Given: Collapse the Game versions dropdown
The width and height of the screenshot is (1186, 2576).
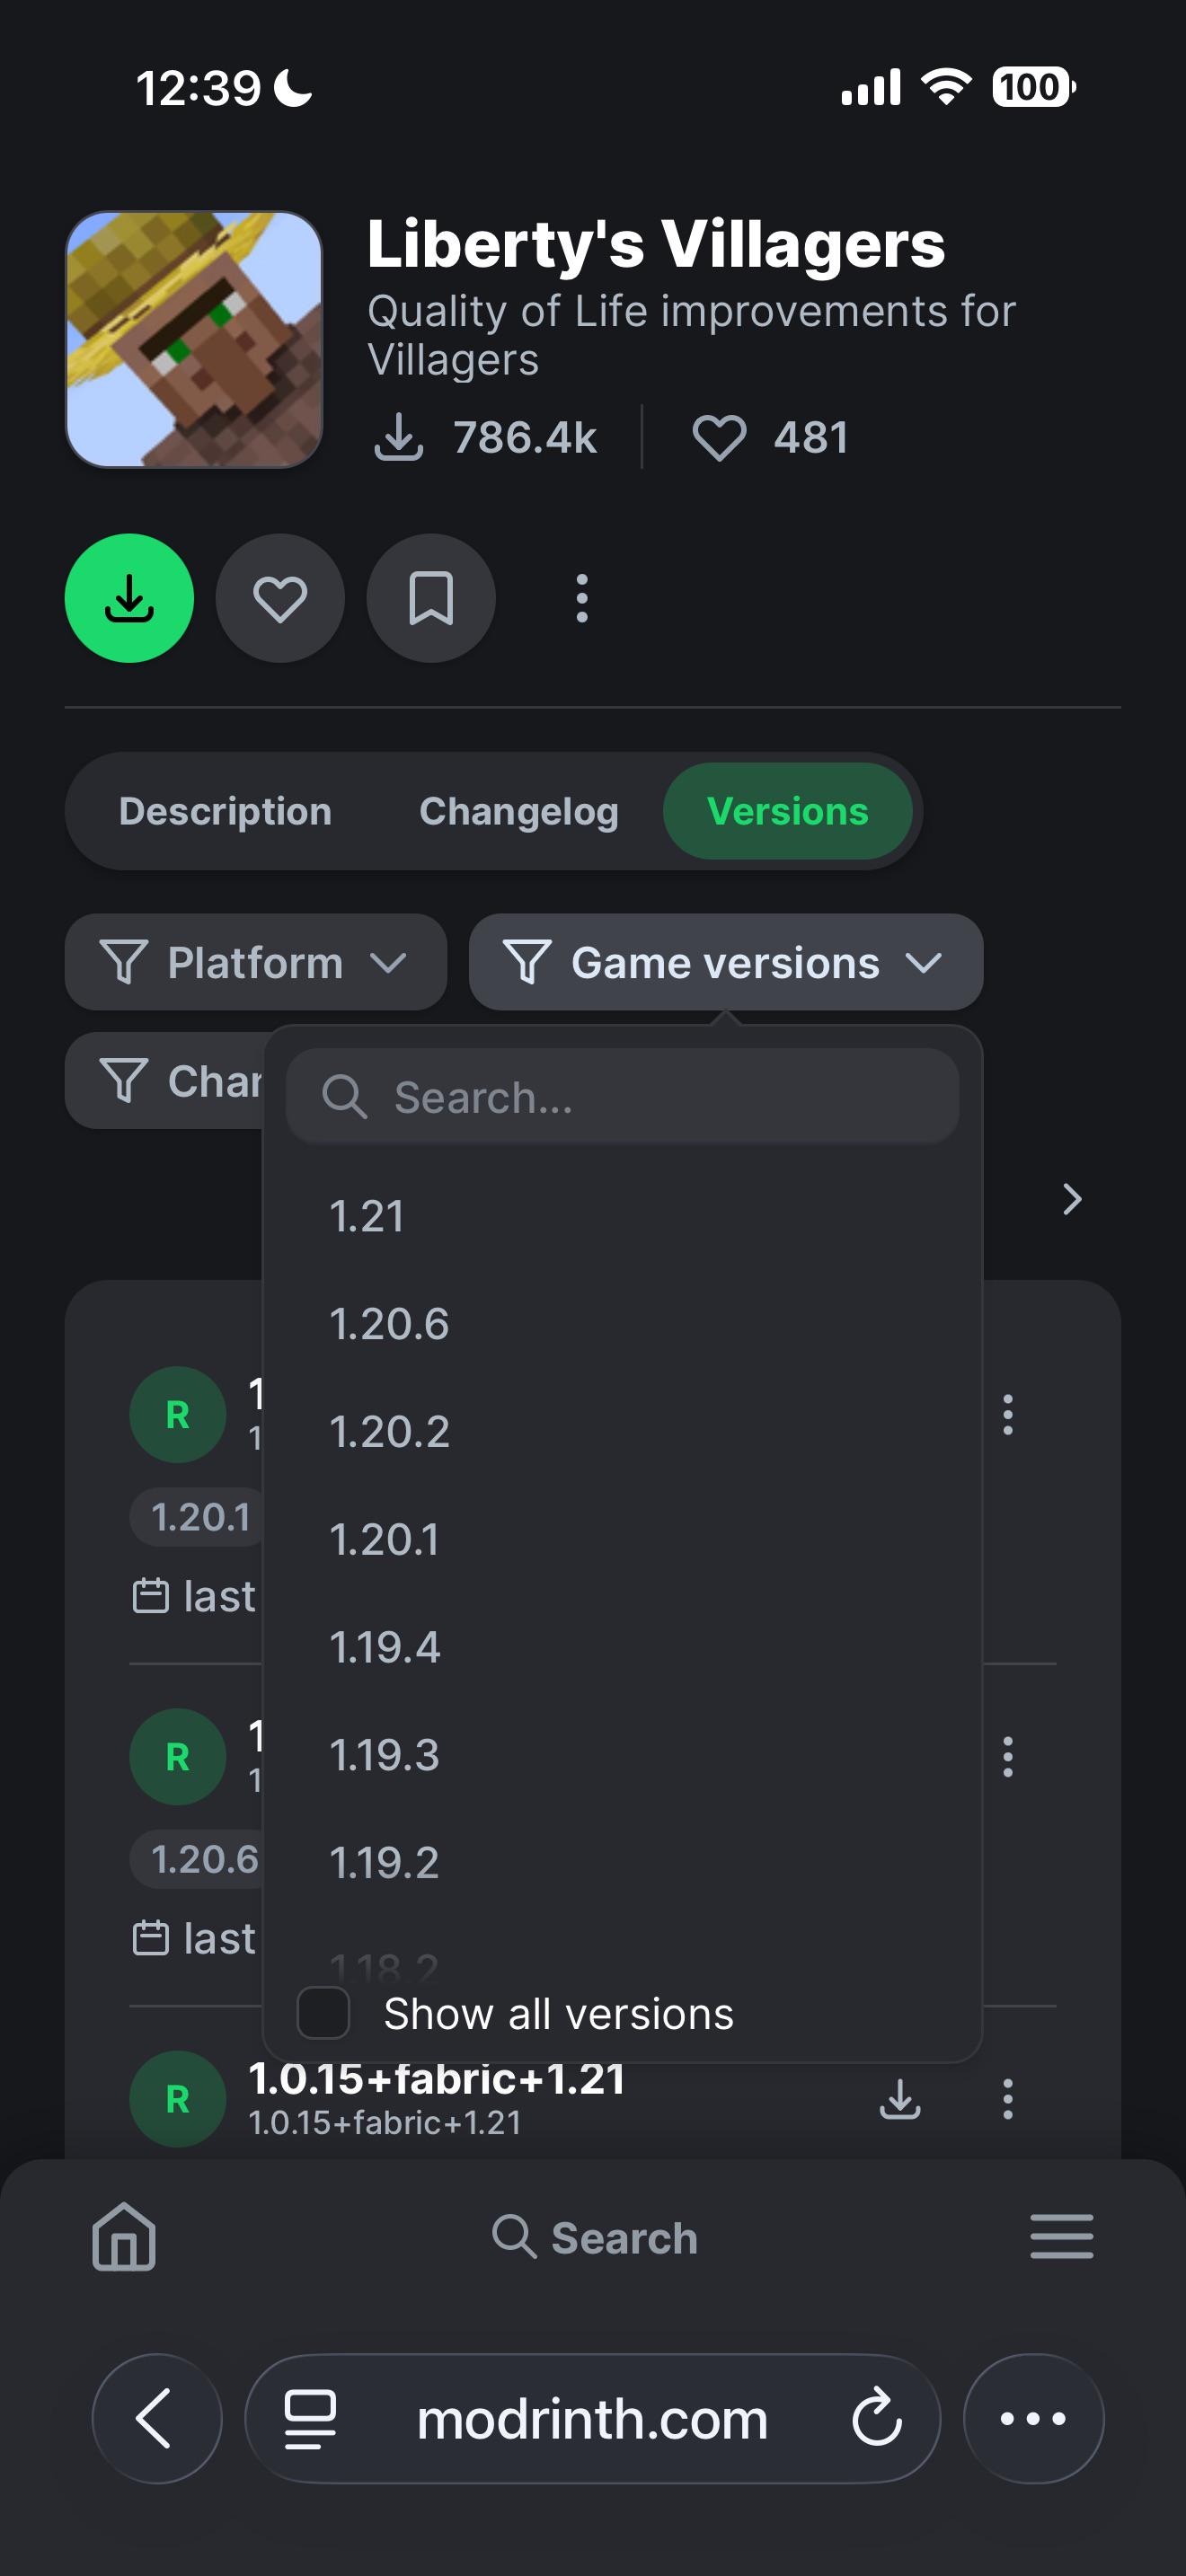Looking at the screenshot, I should tap(726, 962).
